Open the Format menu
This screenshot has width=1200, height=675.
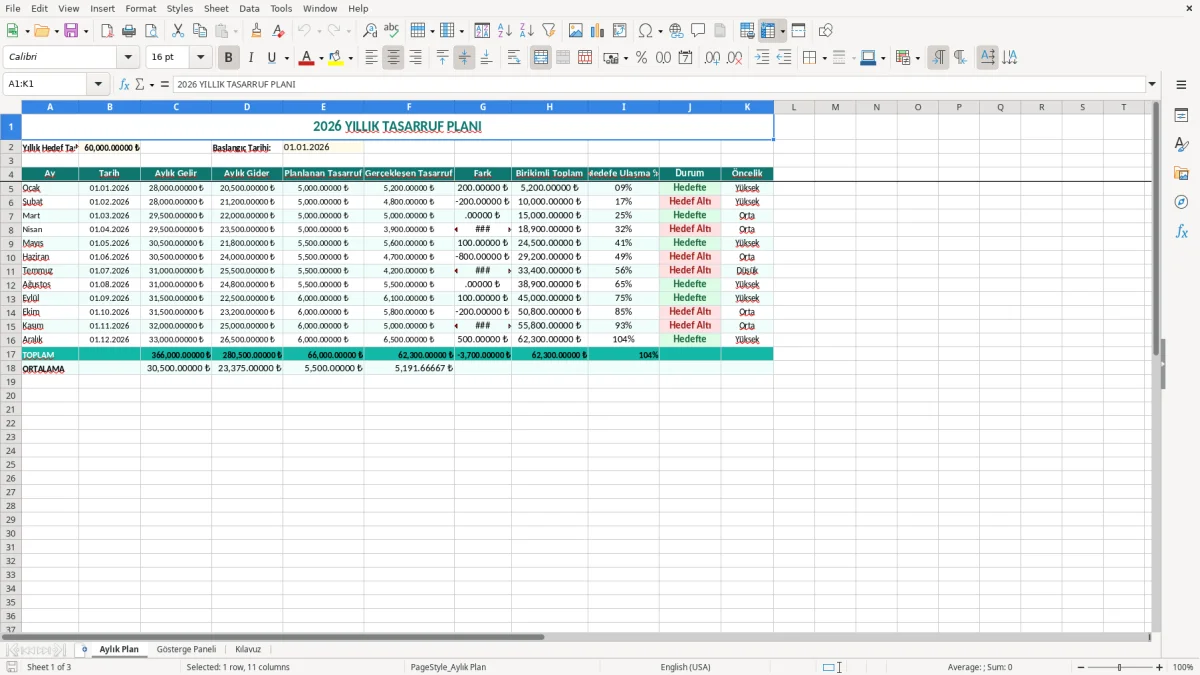141,8
